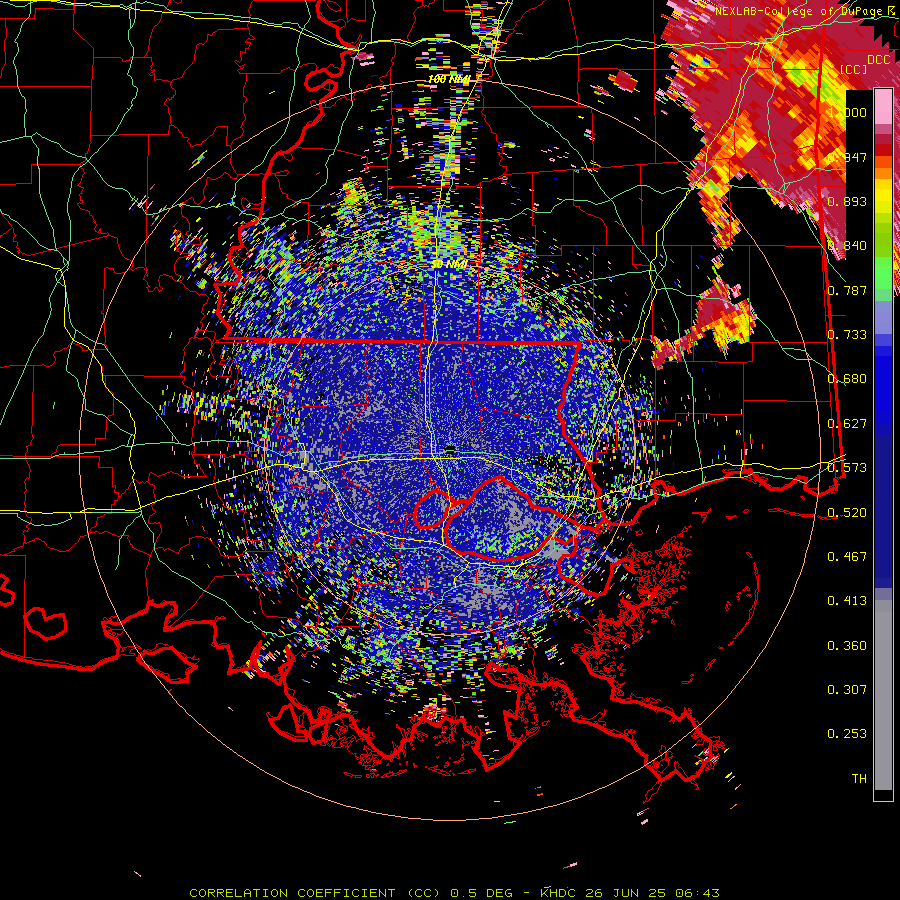Select the 0.573 legend value
Viewport: 900px width, 900px height.
coord(847,468)
